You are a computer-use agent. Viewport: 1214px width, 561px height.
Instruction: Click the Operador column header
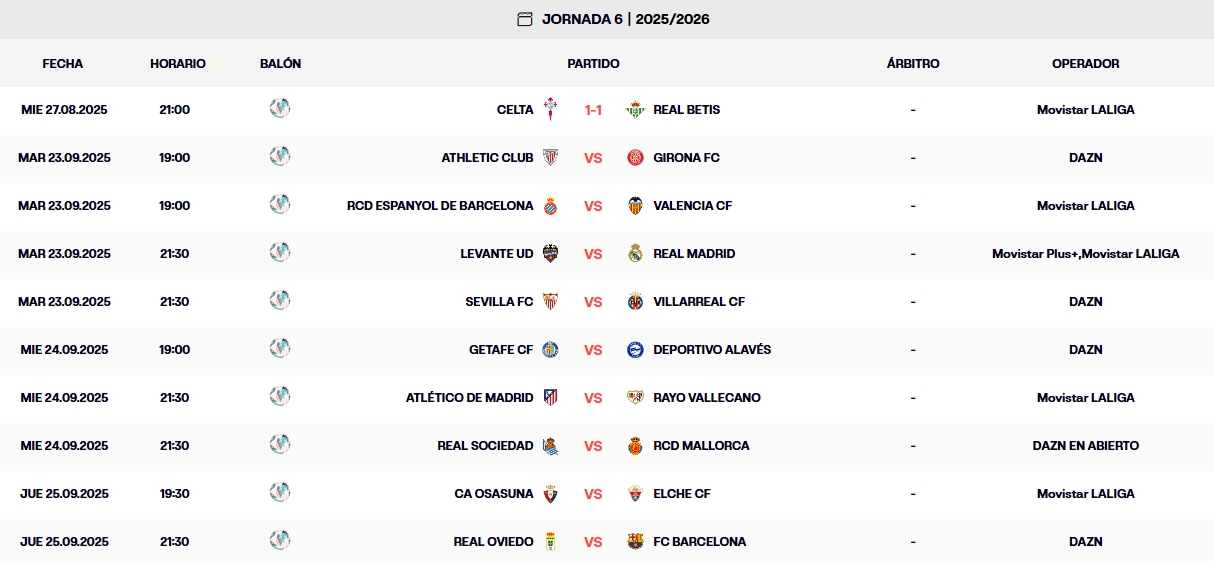tap(1085, 63)
